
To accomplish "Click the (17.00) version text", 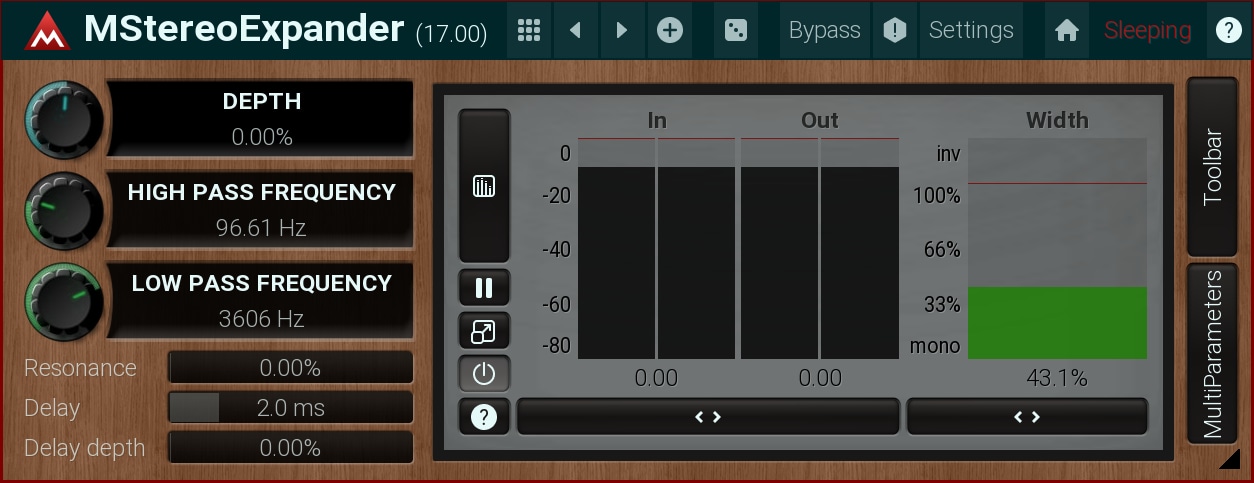I will click(x=451, y=34).
